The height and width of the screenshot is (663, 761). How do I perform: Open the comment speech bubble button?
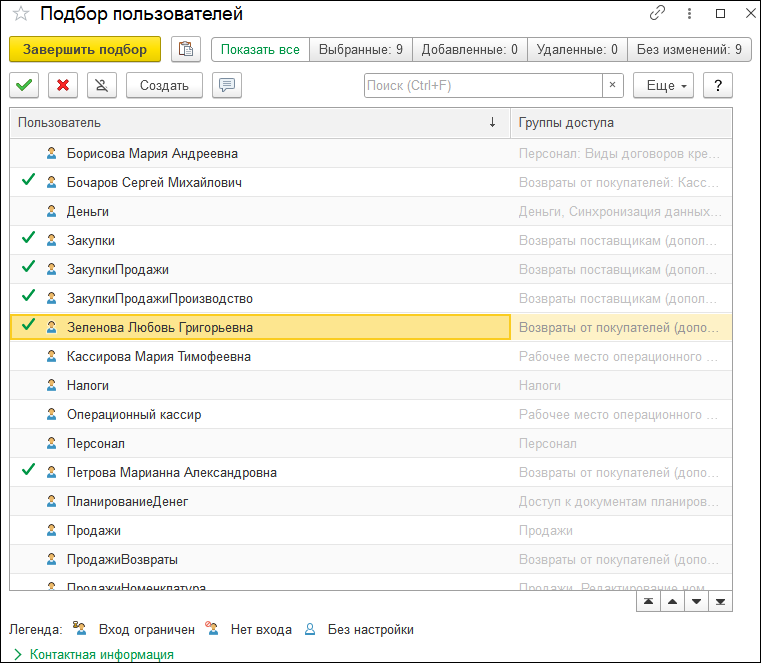227,85
